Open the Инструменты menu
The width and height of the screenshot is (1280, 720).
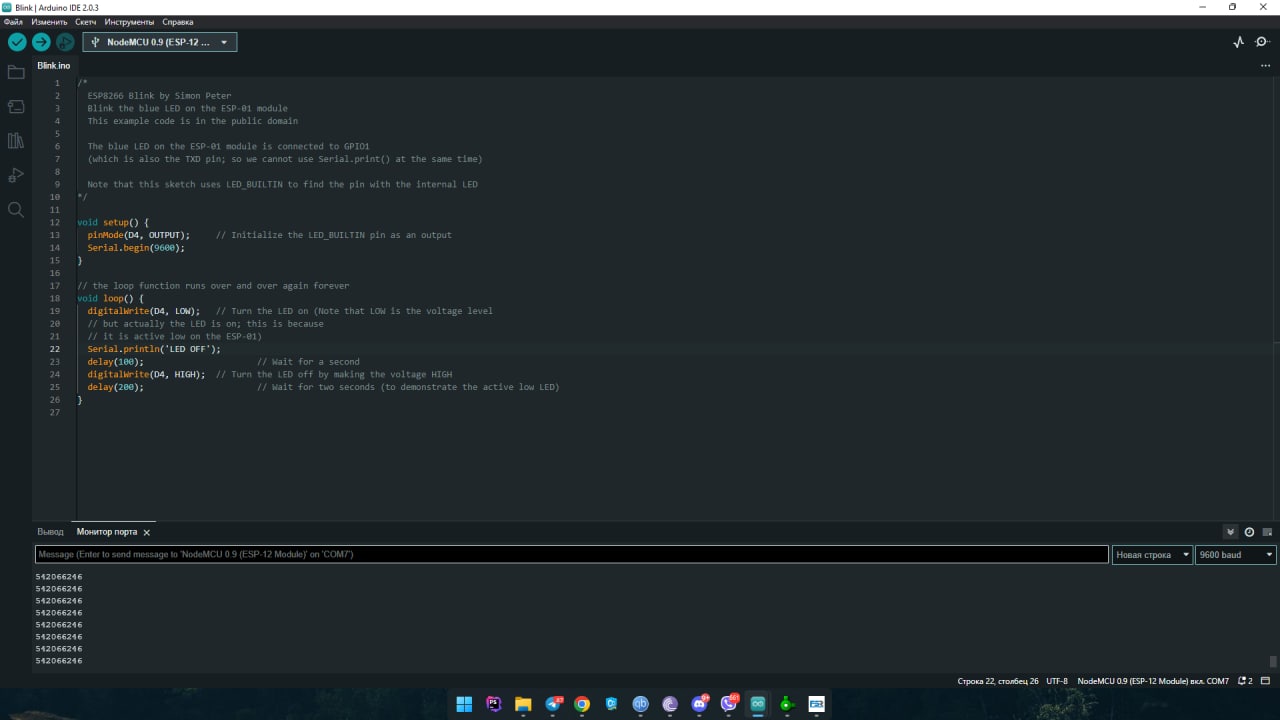[x=129, y=21]
